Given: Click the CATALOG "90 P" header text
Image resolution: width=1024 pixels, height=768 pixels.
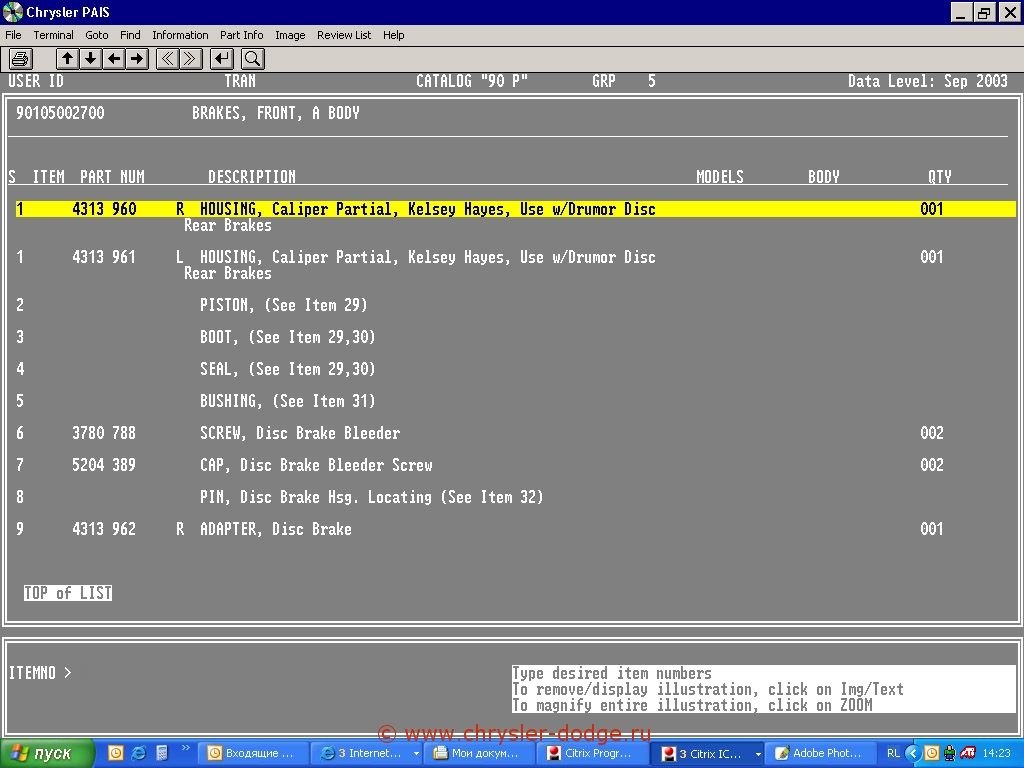Looking at the screenshot, I should [472, 81].
